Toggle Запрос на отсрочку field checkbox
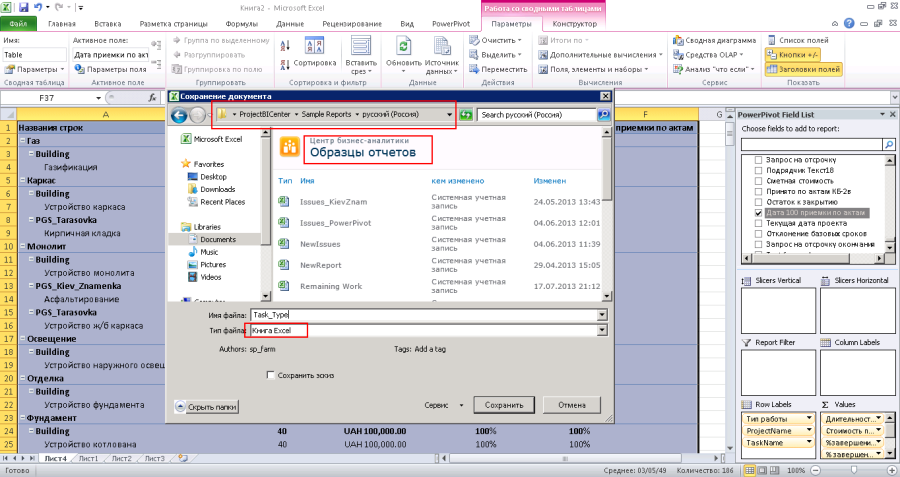 tap(758, 160)
